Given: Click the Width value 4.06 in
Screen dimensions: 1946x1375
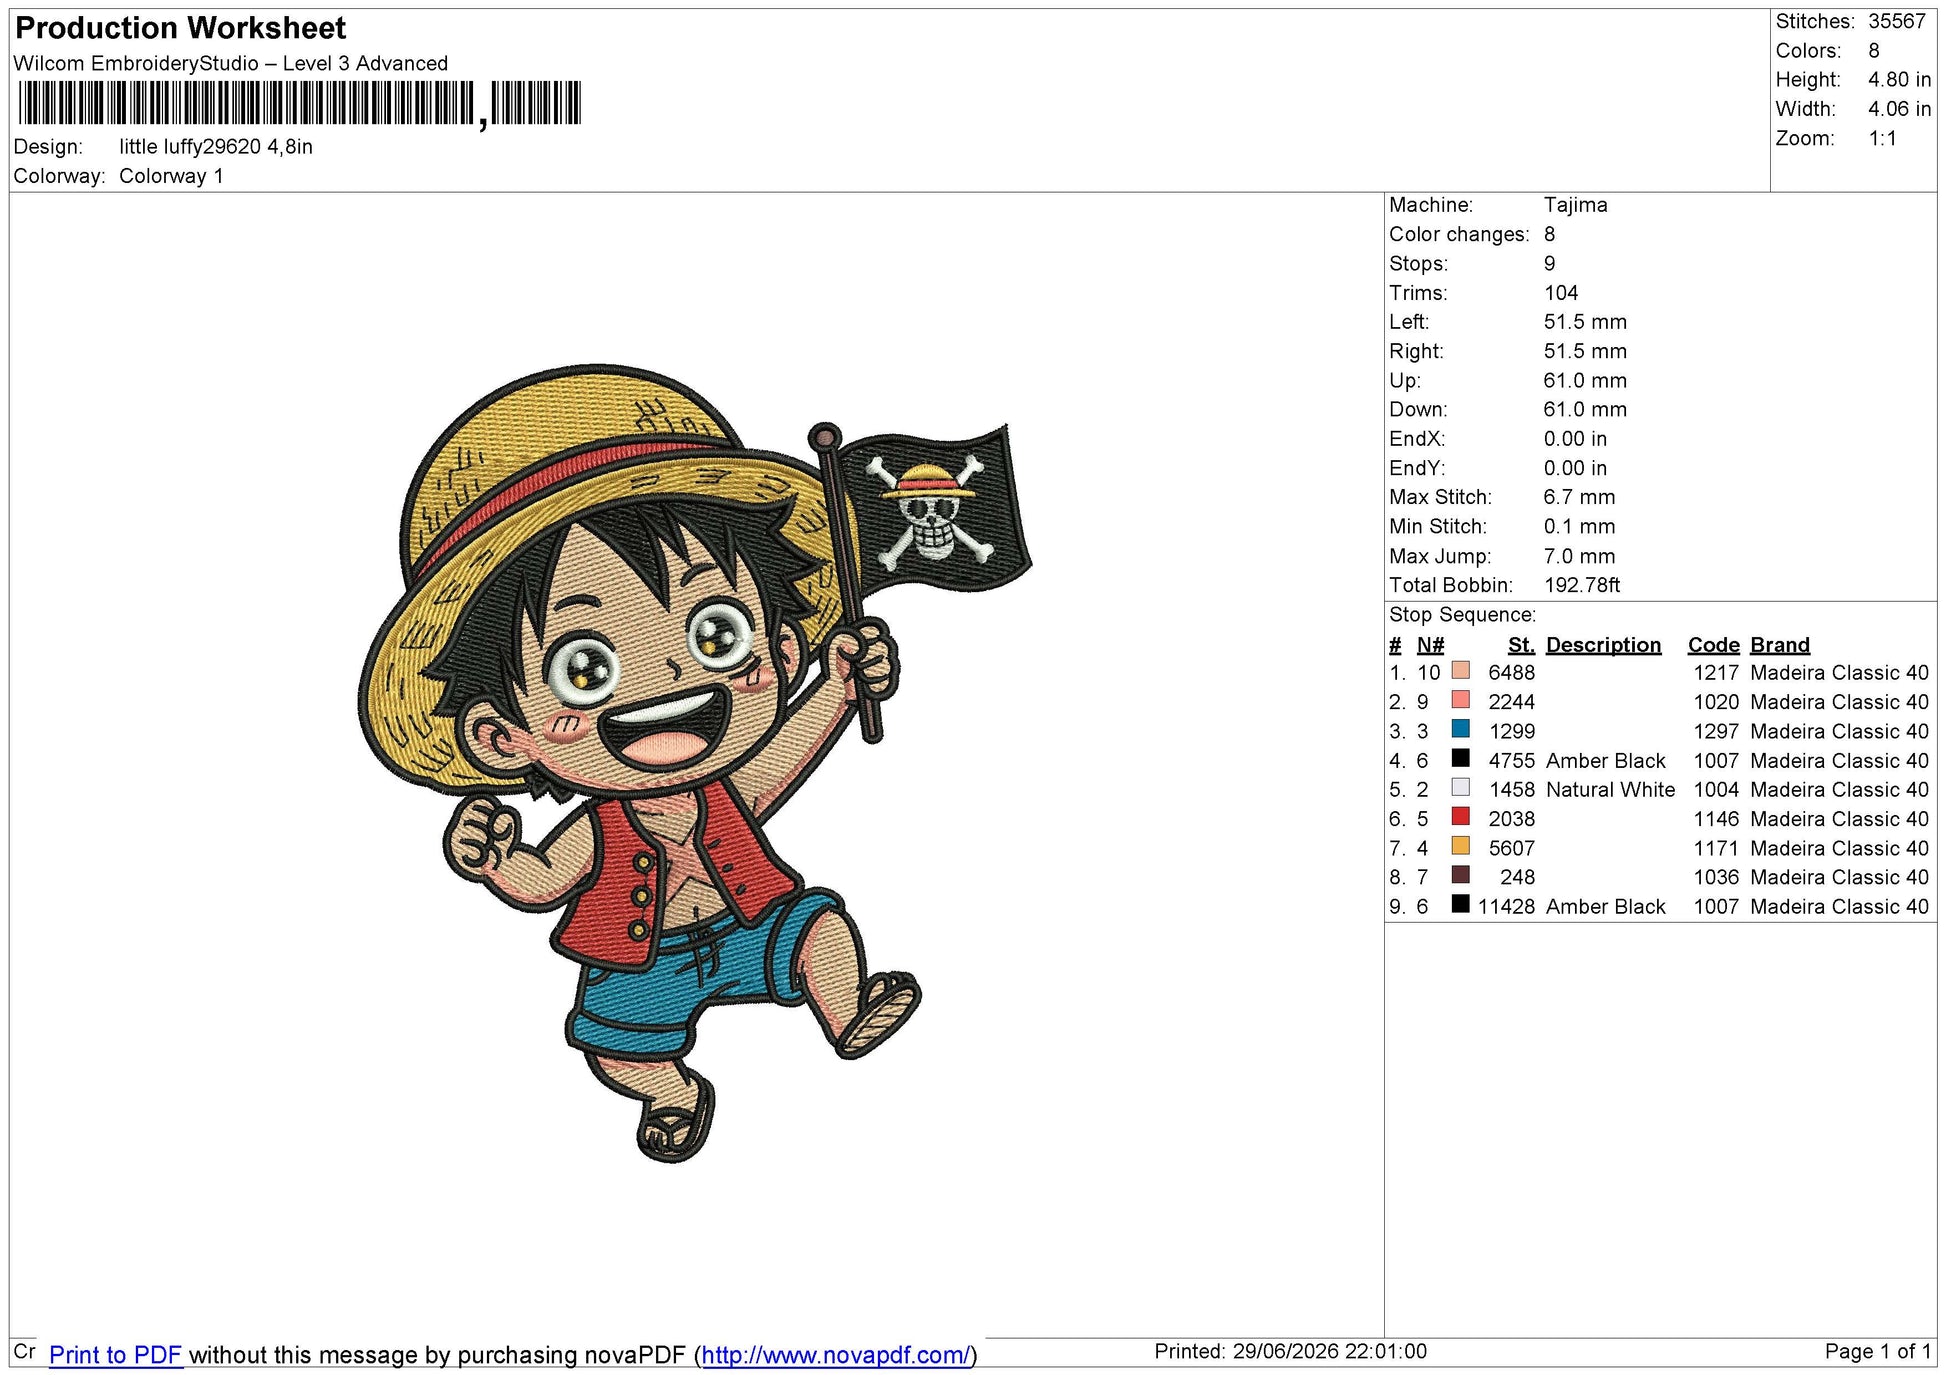Looking at the screenshot, I should coord(1900,109).
